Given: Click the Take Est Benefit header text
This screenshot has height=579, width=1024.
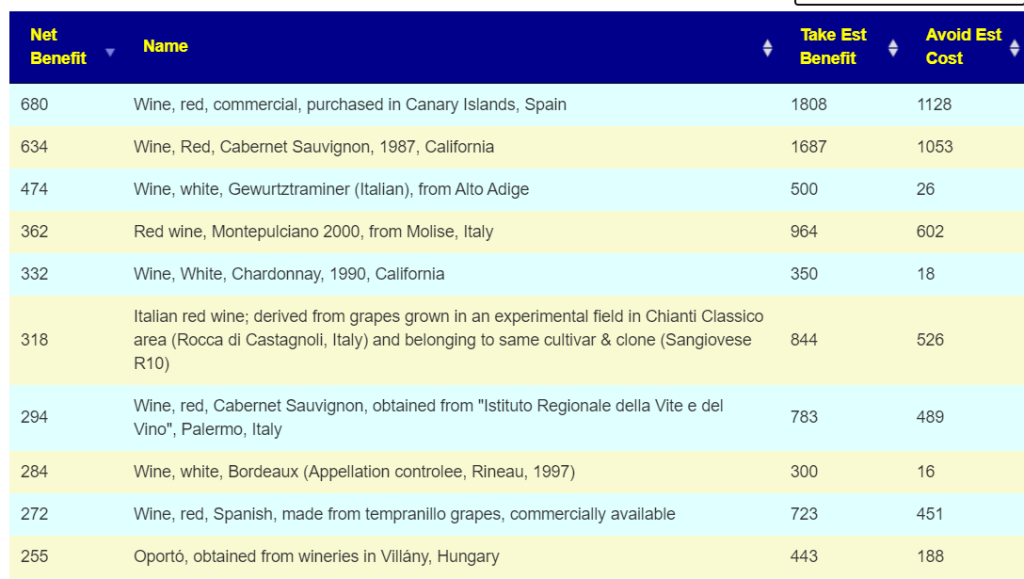Looking at the screenshot, I should coord(833,46).
